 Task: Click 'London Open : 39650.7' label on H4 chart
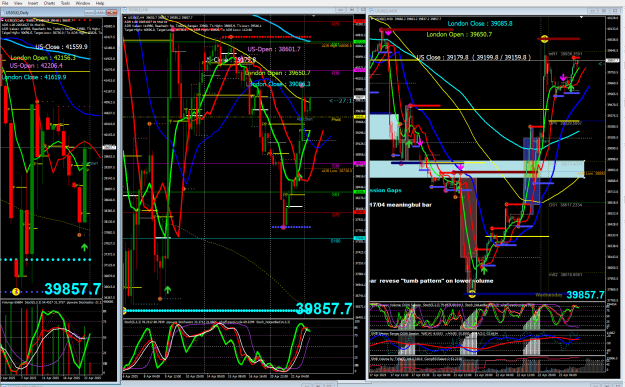(x=277, y=73)
